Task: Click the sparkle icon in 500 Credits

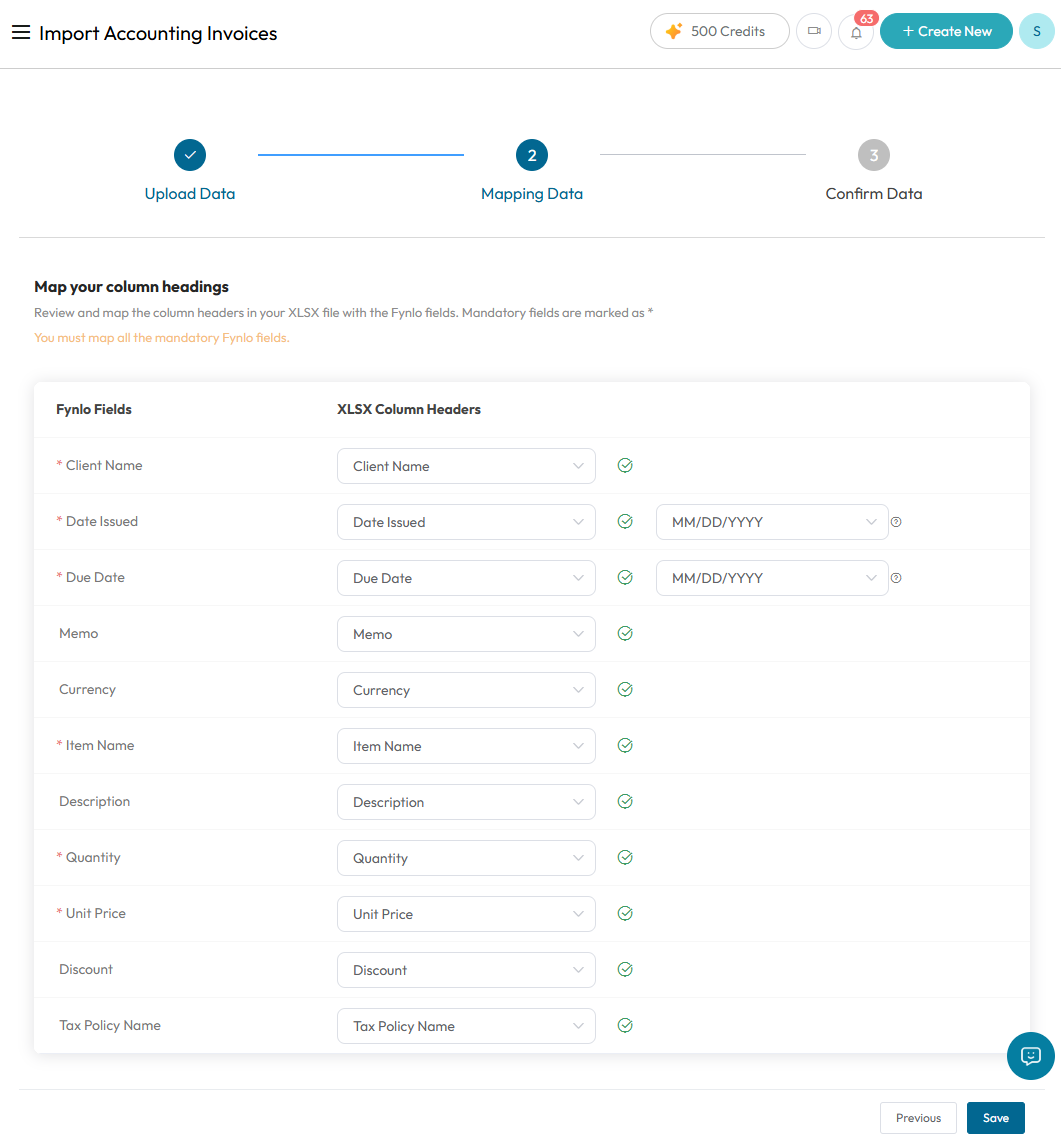Action: tap(674, 31)
